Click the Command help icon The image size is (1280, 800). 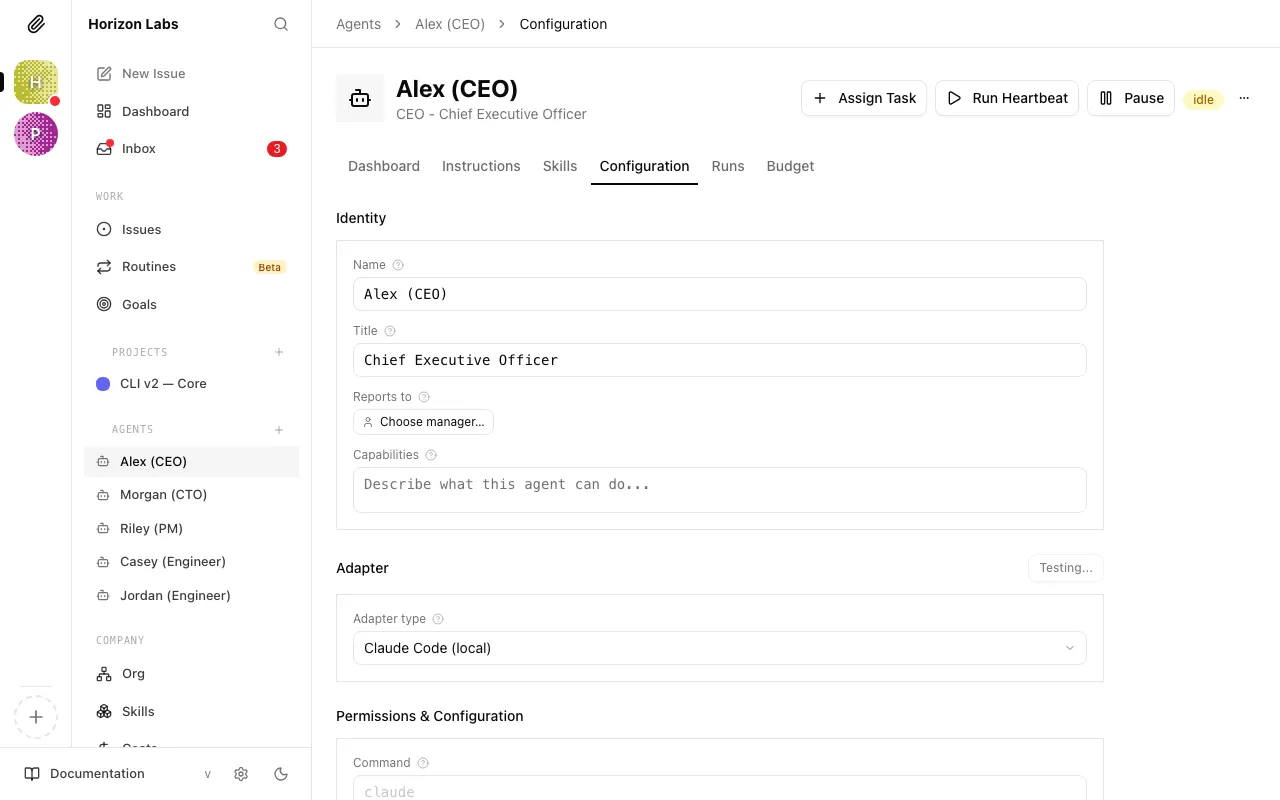(x=423, y=763)
